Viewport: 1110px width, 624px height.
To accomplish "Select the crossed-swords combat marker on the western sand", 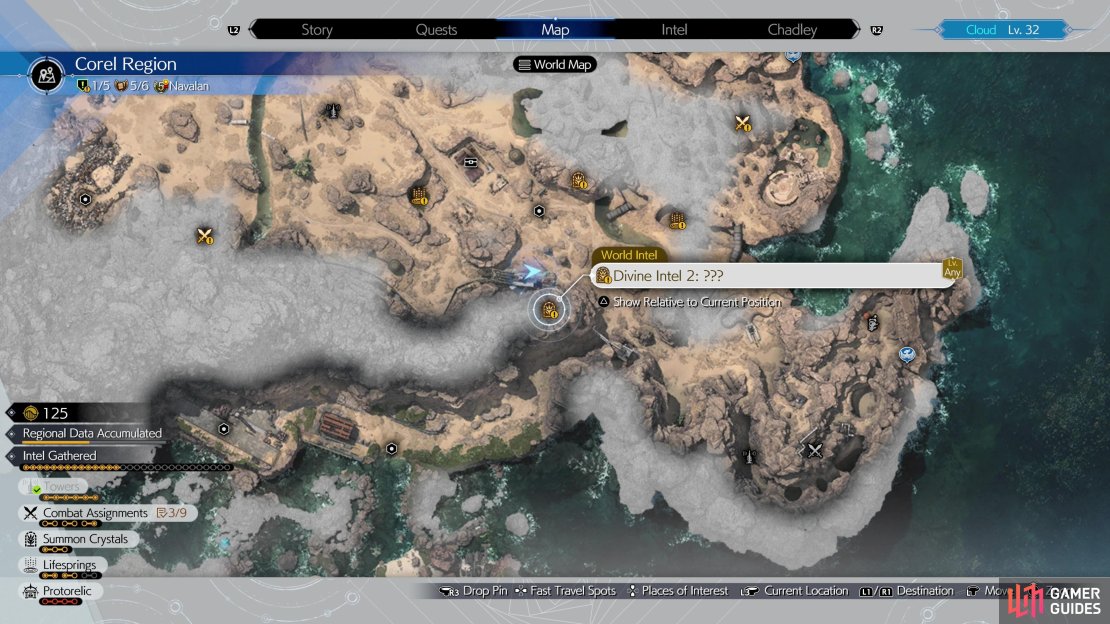I will coord(205,236).
